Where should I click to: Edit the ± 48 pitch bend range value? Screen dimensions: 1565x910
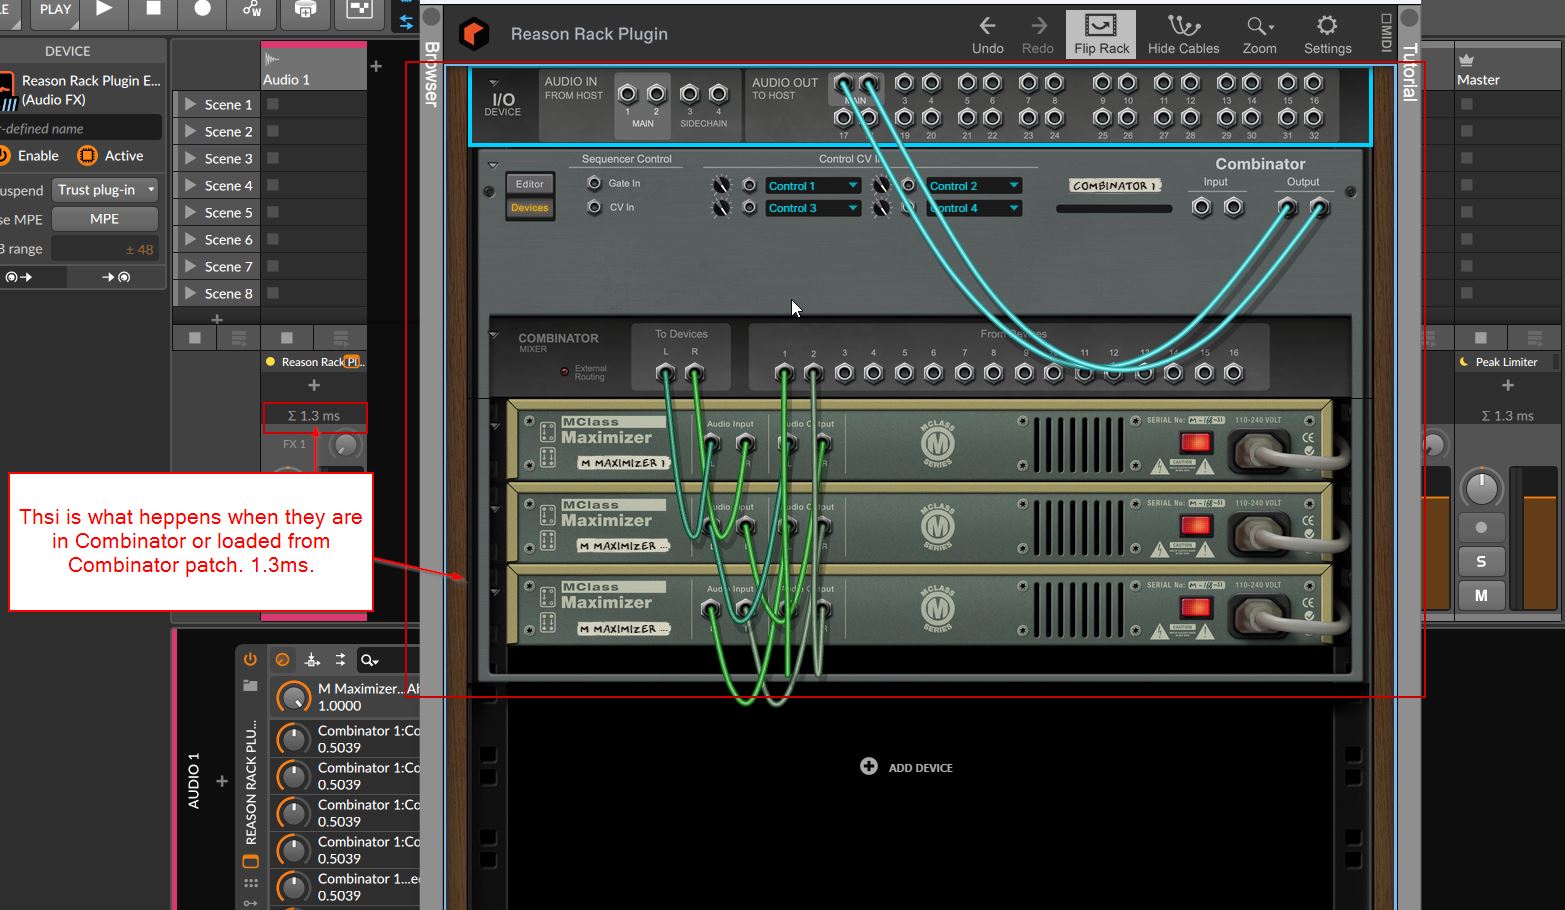pyautogui.click(x=105, y=249)
